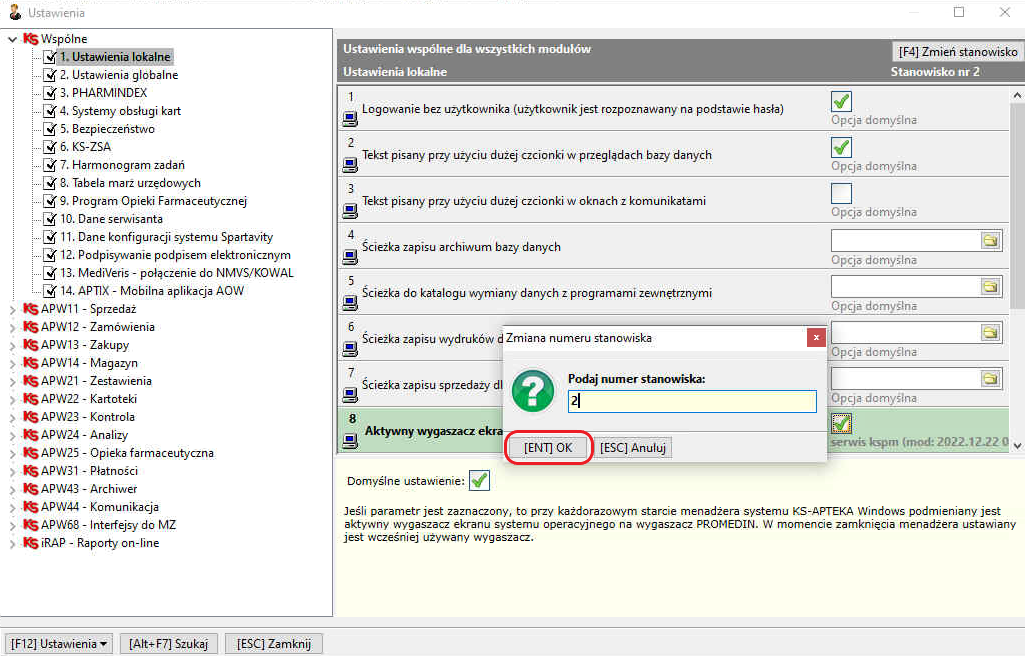Toggle Logowanie bez użytkownika checkbox
The image size is (1025, 656).
click(x=841, y=101)
